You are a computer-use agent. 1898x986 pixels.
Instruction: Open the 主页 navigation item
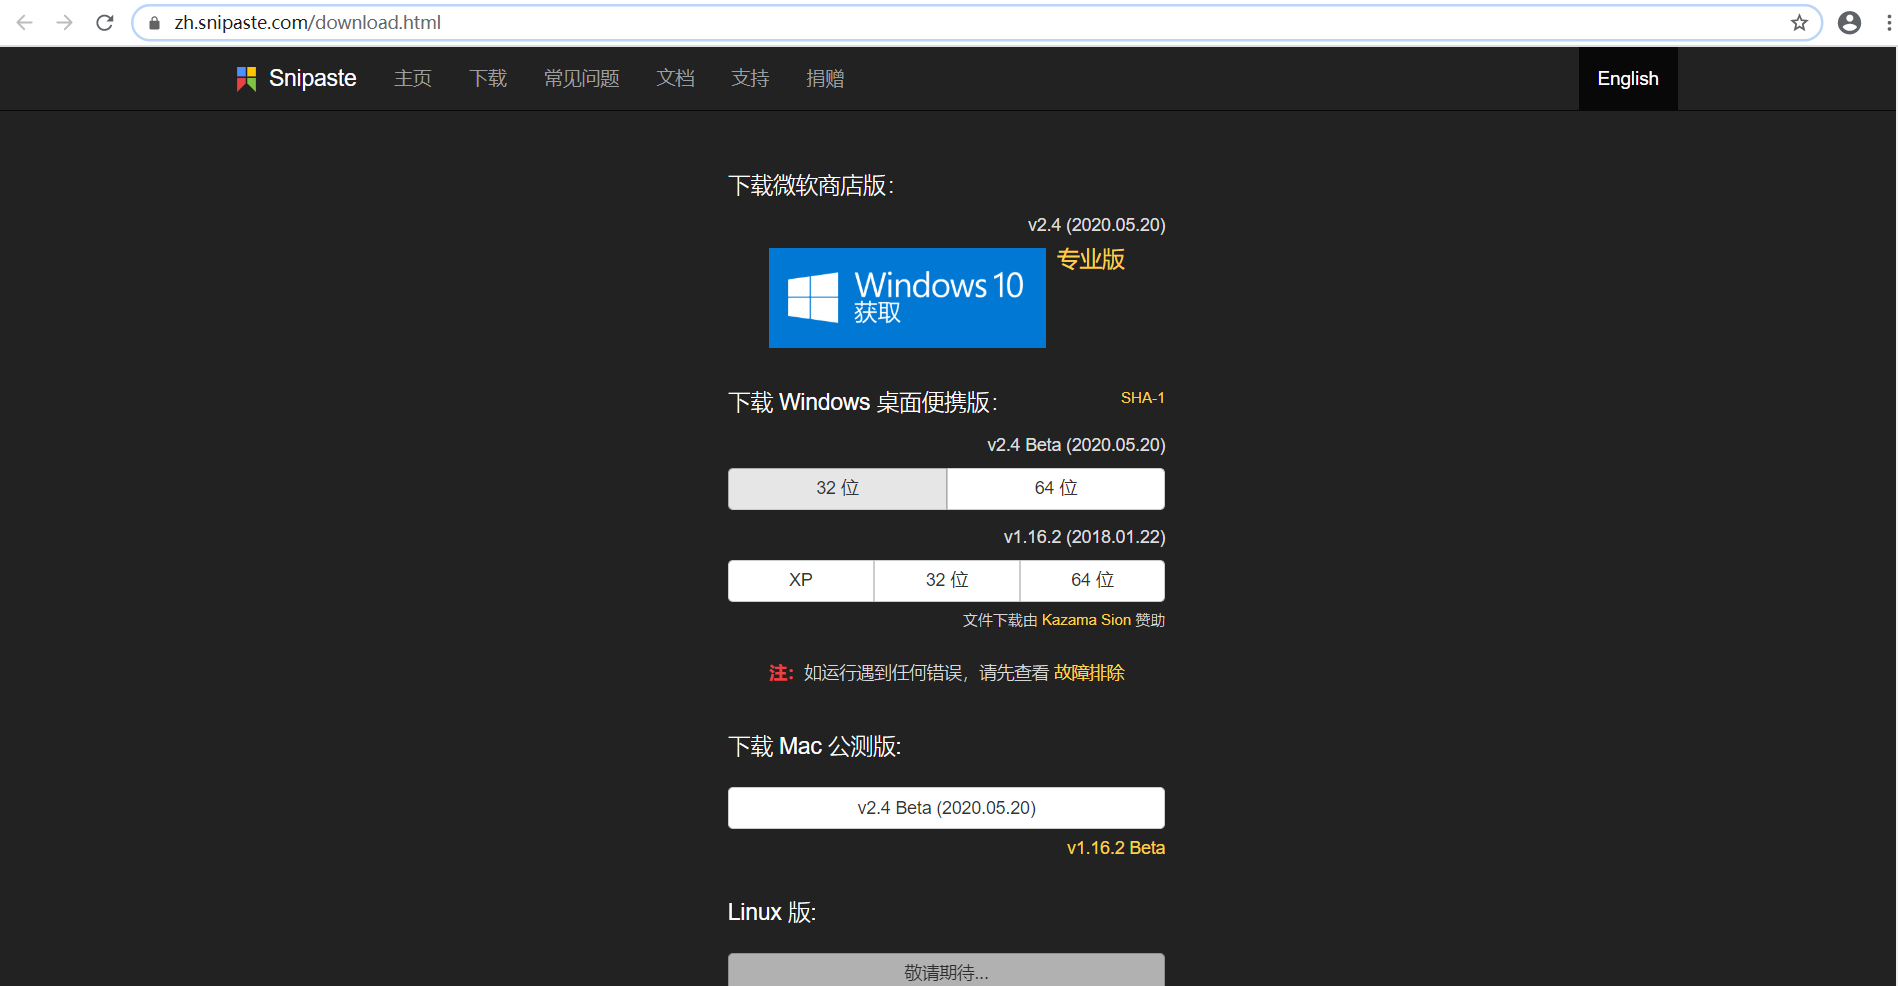[x=413, y=78]
